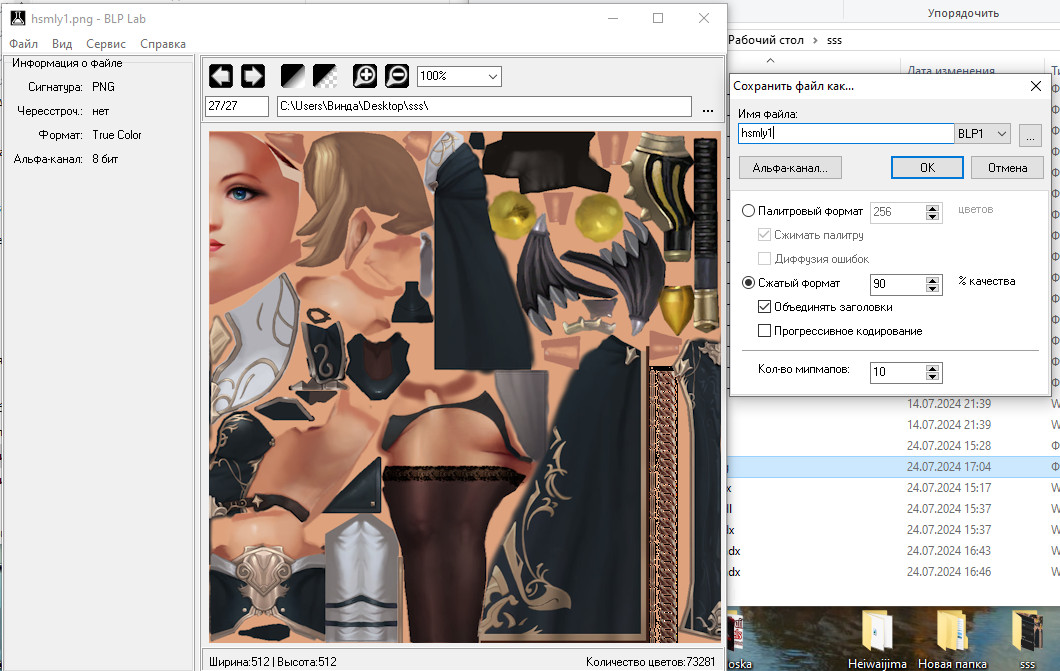Sort by Дата изменения column header
The height and width of the screenshot is (671, 1060).
click(950, 70)
